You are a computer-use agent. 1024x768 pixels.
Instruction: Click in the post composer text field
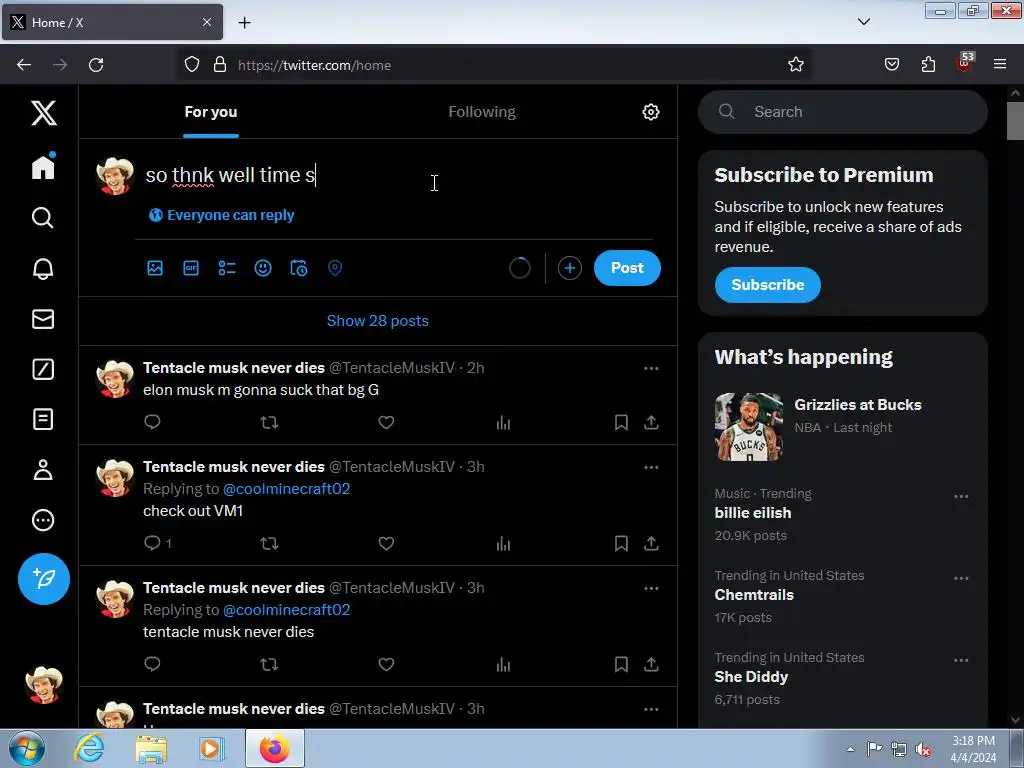click(398, 175)
